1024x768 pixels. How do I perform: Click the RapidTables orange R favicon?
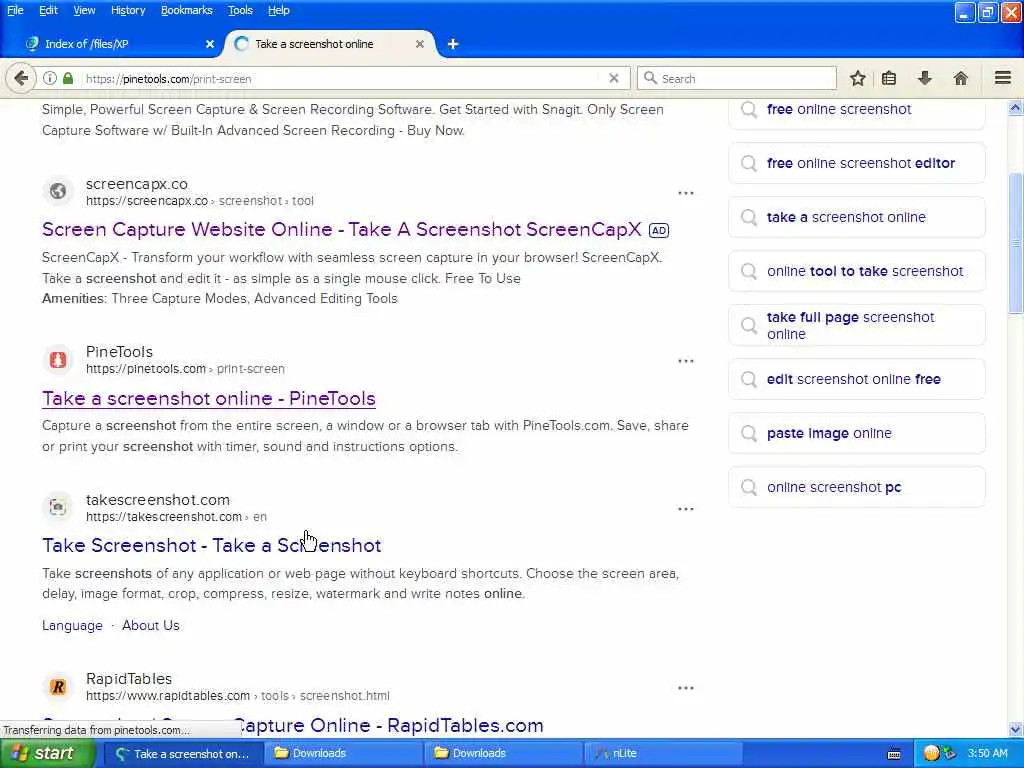[x=57, y=686]
